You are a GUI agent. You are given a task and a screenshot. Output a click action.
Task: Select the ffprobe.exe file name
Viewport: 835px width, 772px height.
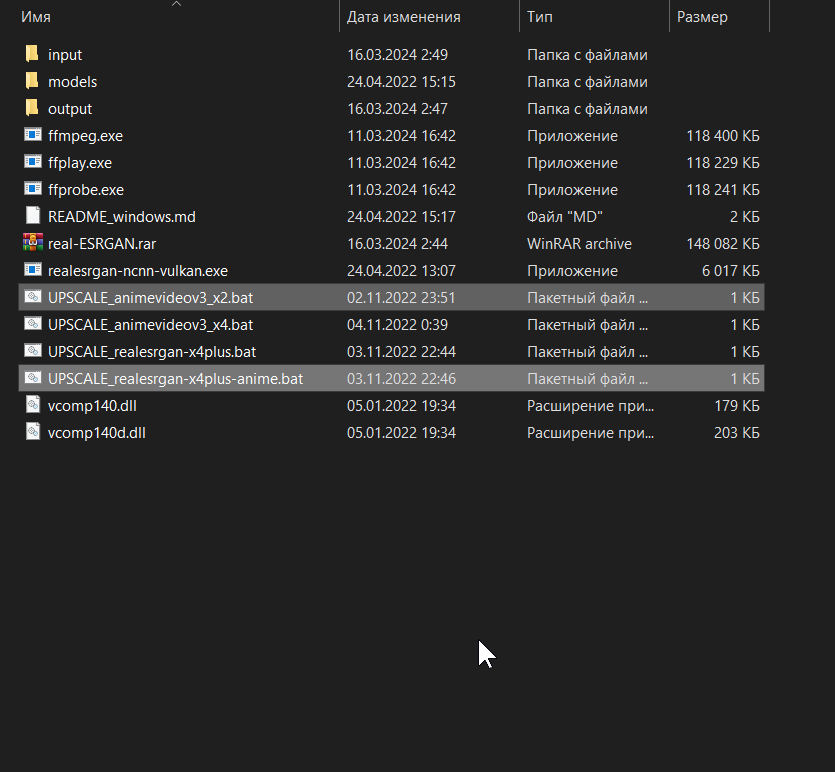(86, 190)
